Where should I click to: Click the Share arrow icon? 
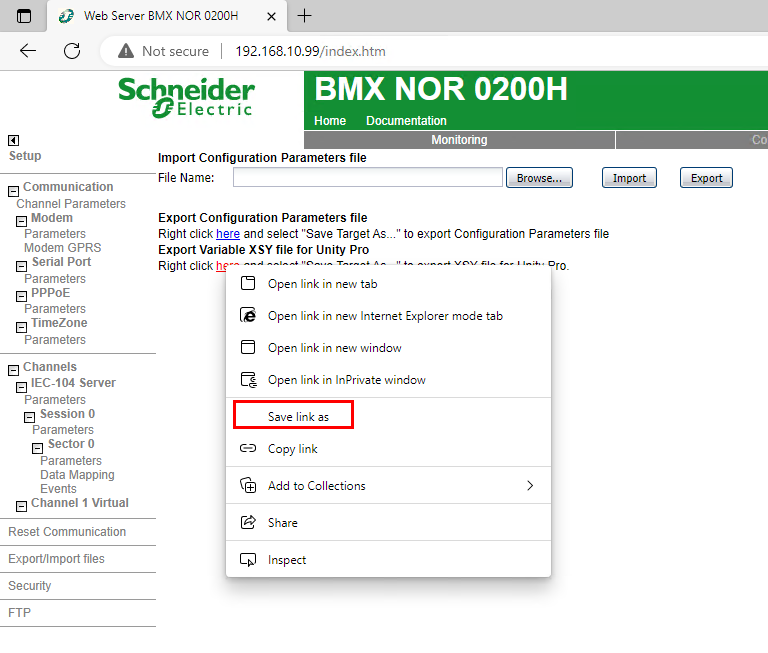click(248, 522)
